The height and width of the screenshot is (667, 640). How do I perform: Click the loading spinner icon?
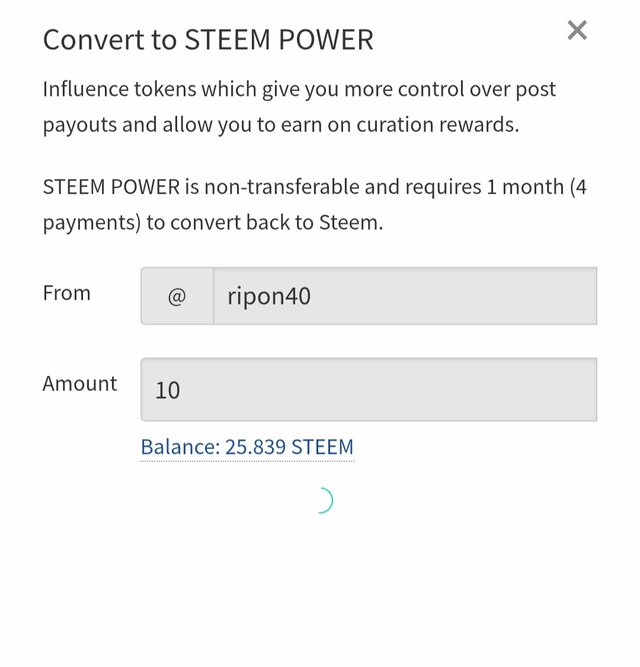[321, 500]
